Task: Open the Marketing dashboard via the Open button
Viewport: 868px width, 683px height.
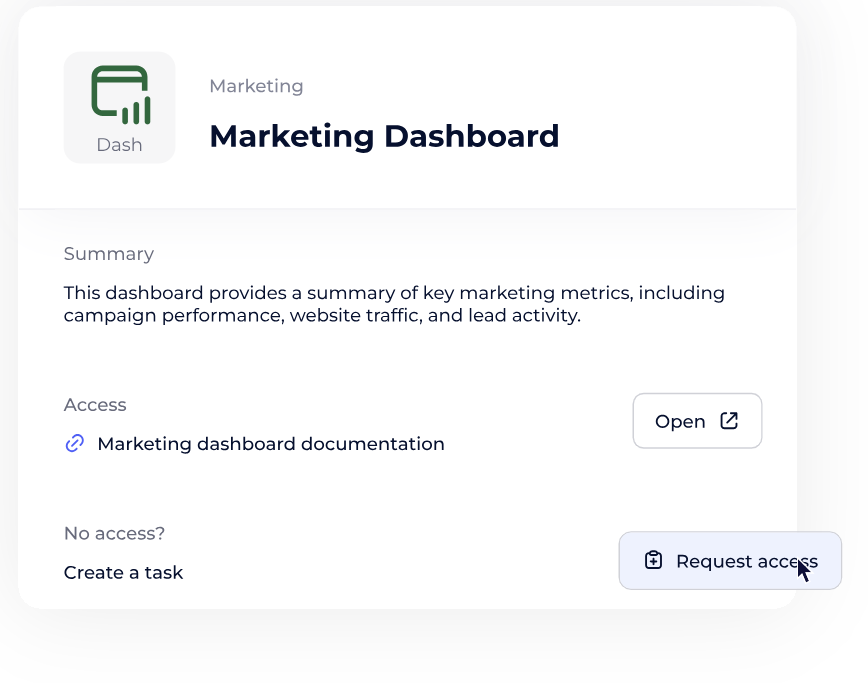Action: [x=697, y=421]
